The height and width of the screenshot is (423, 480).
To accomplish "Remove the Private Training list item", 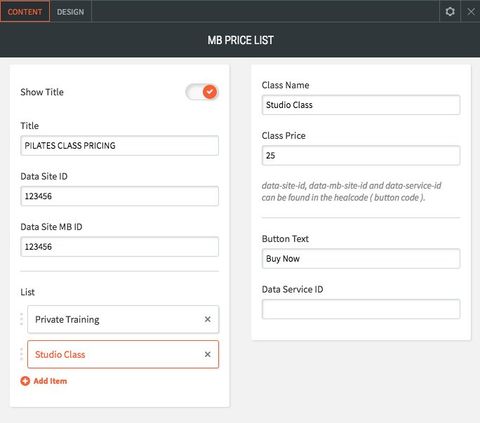I will point(207,319).
